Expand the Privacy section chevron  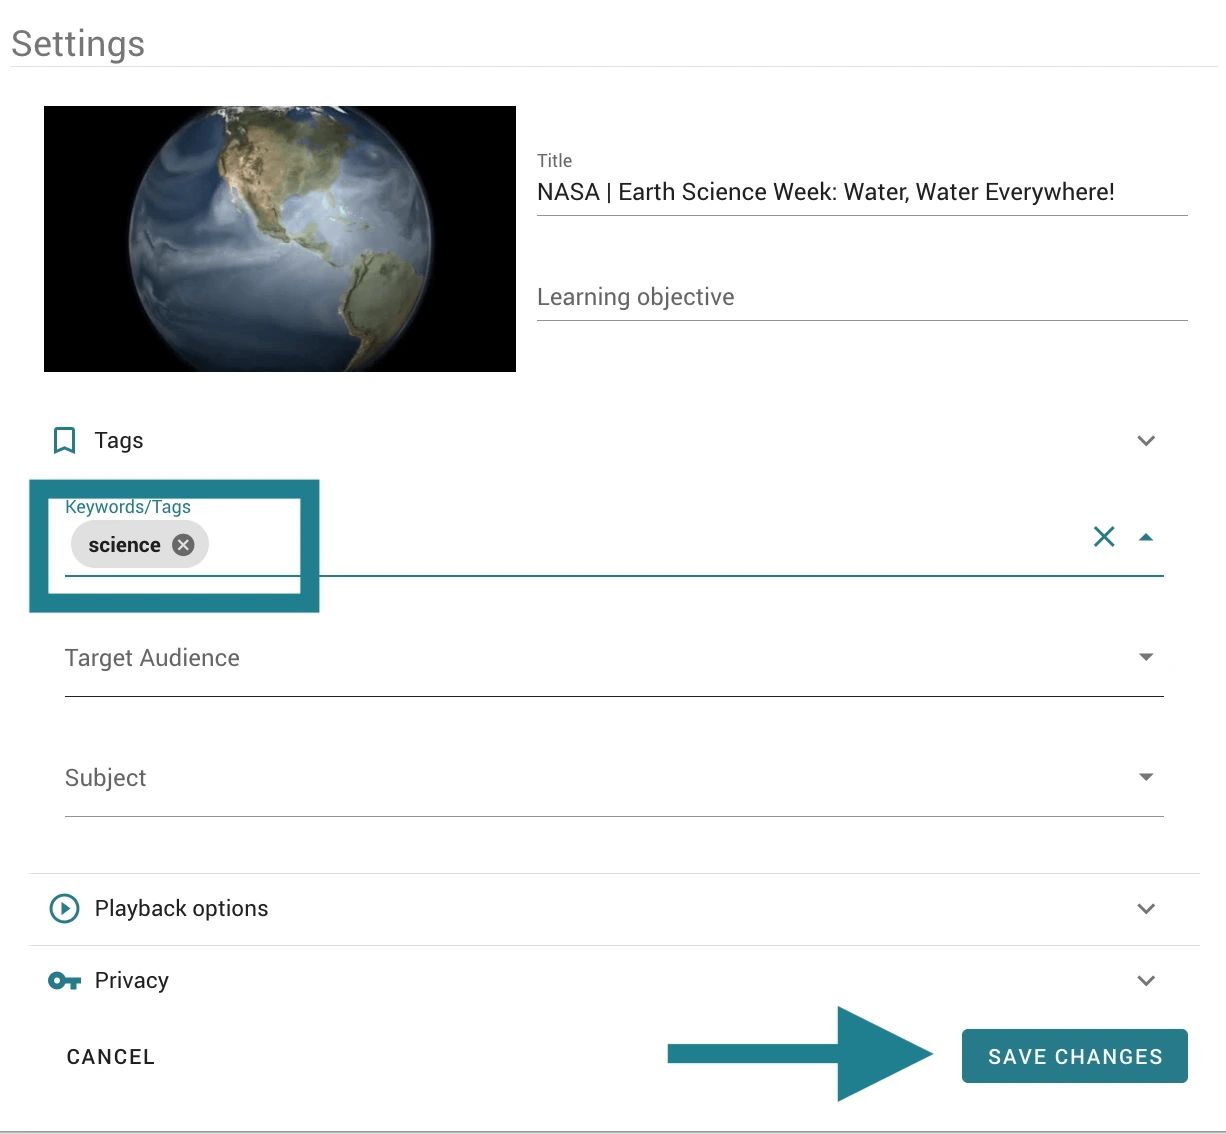tap(1146, 981)
